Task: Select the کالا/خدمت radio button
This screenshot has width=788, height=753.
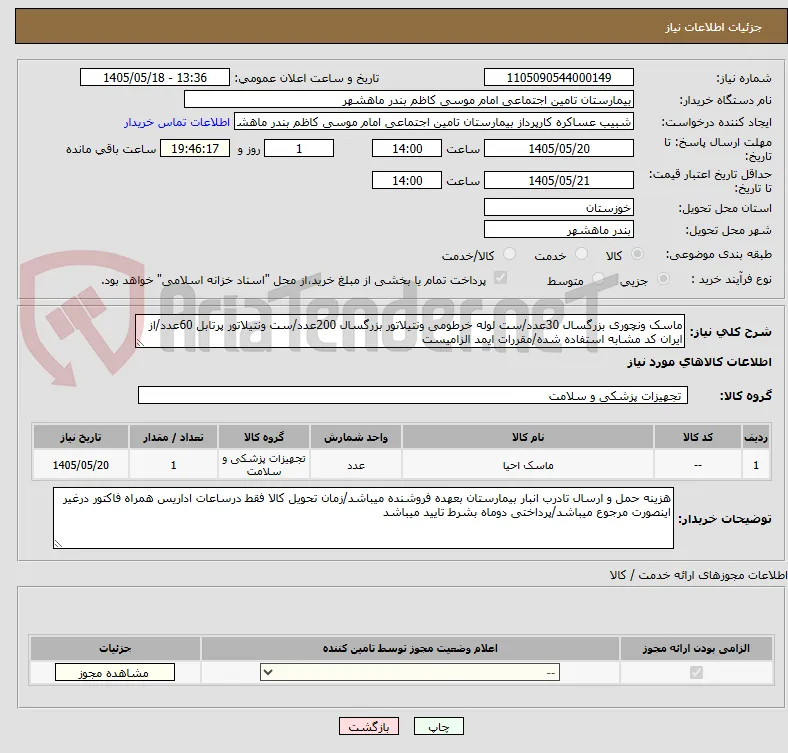Action: tap(510, 254)
